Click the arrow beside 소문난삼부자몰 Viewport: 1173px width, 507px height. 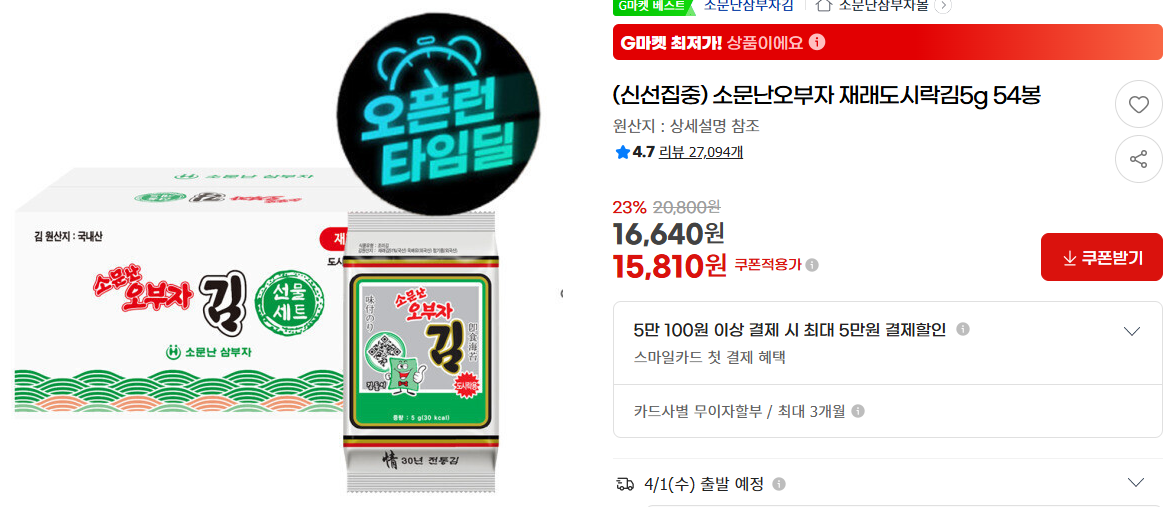[943, 6]
